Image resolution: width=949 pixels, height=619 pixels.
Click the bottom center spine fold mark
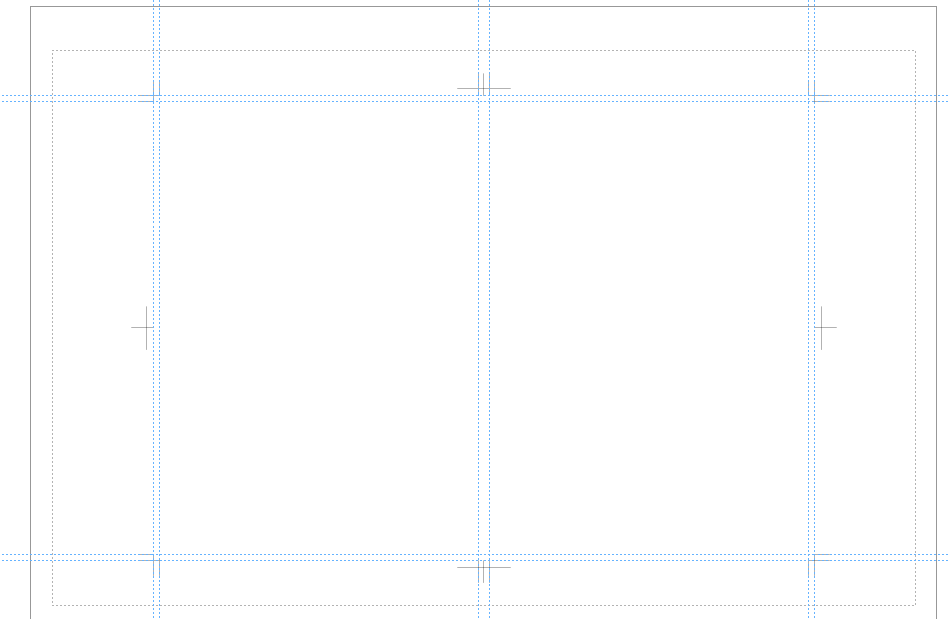[x=484, y=571]
